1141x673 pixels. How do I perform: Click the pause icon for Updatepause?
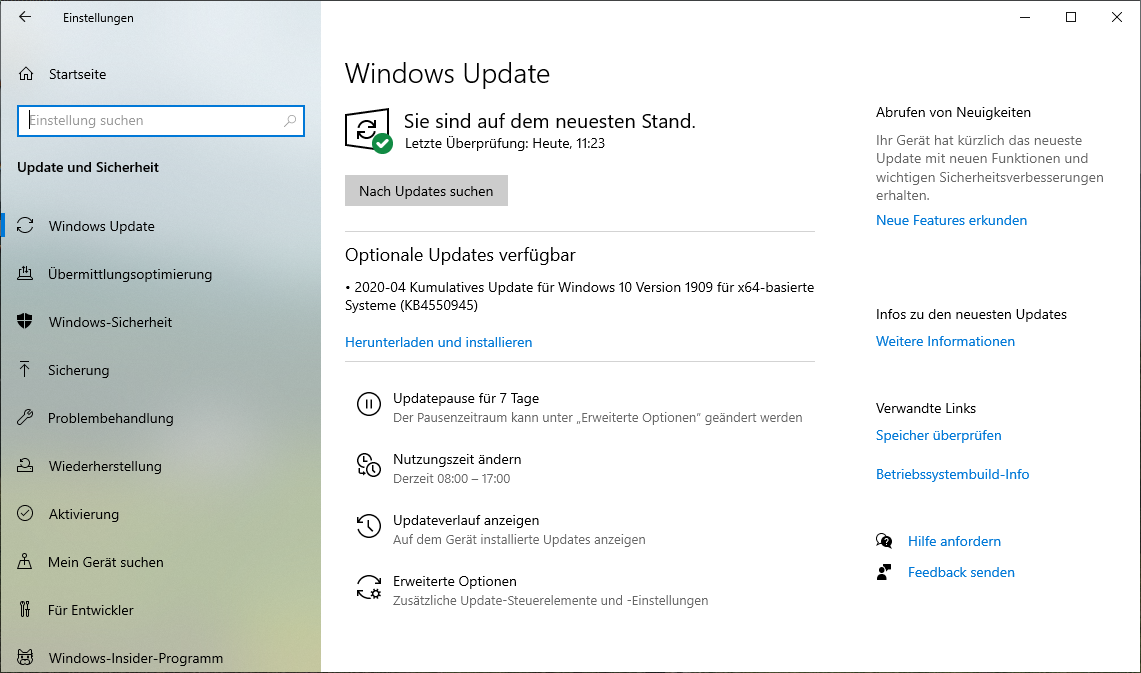tap(369, 404)
